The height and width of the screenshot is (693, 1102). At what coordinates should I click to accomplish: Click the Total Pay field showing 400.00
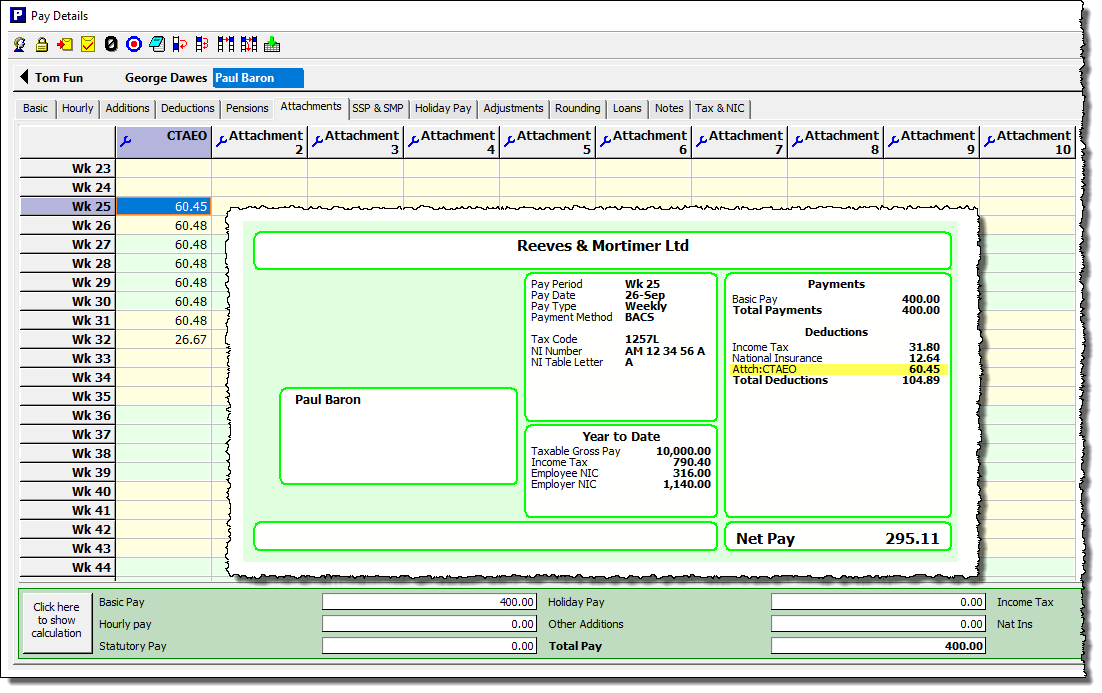pos(879,646)
